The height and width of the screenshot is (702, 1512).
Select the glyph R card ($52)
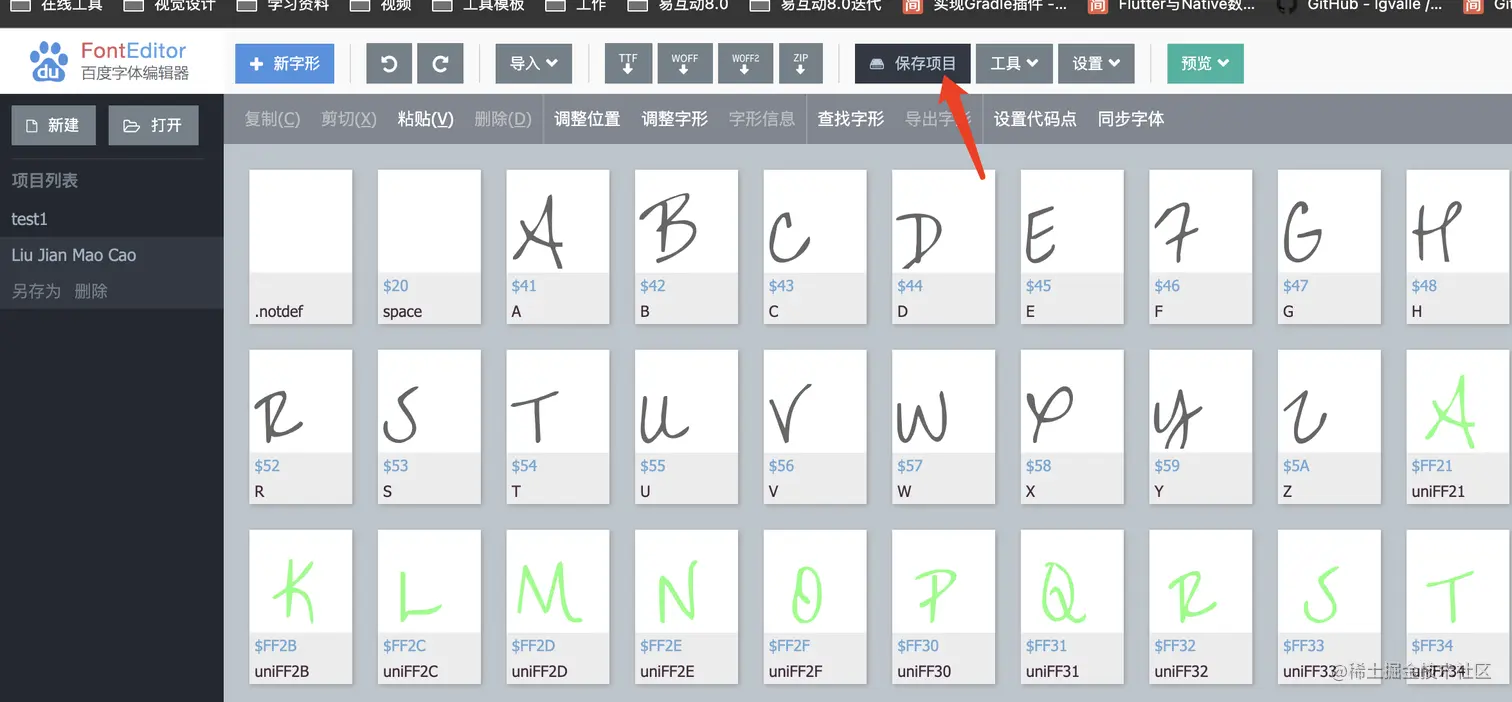[x=301, y=426]
